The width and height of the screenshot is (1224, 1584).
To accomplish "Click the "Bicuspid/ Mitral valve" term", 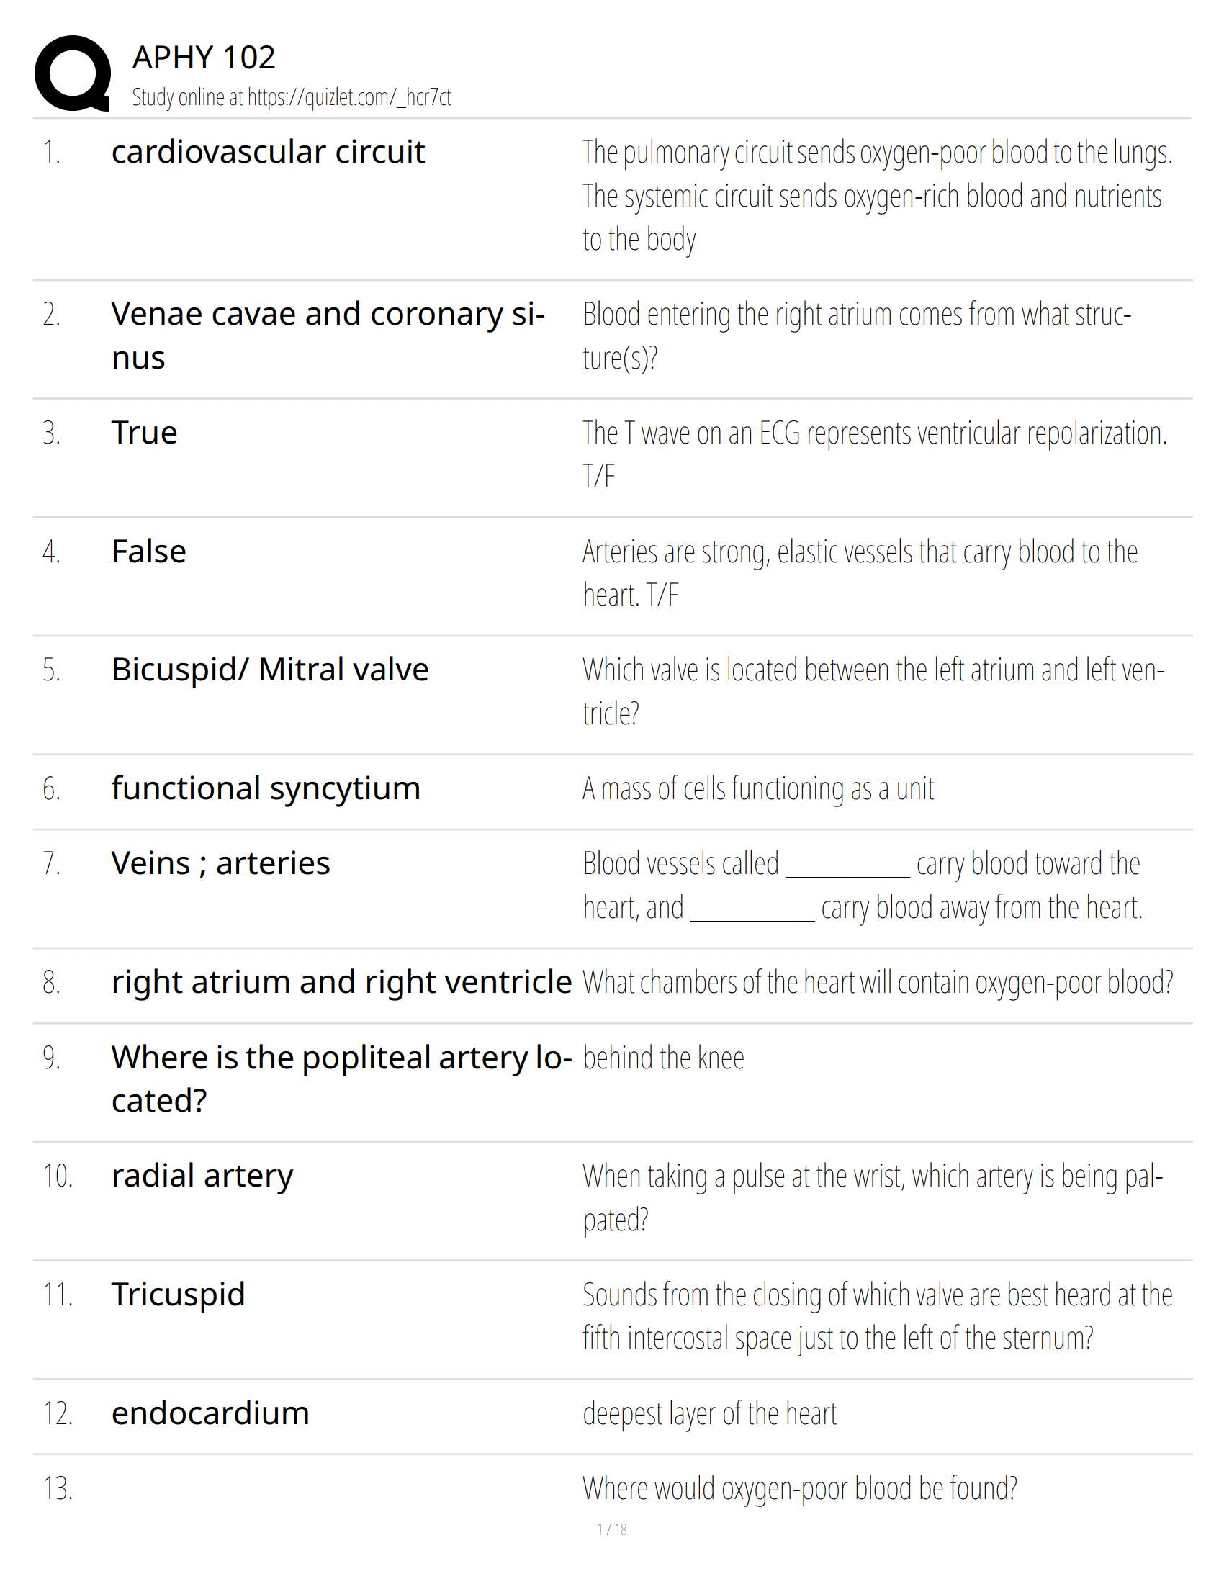I will click(269, 669).
